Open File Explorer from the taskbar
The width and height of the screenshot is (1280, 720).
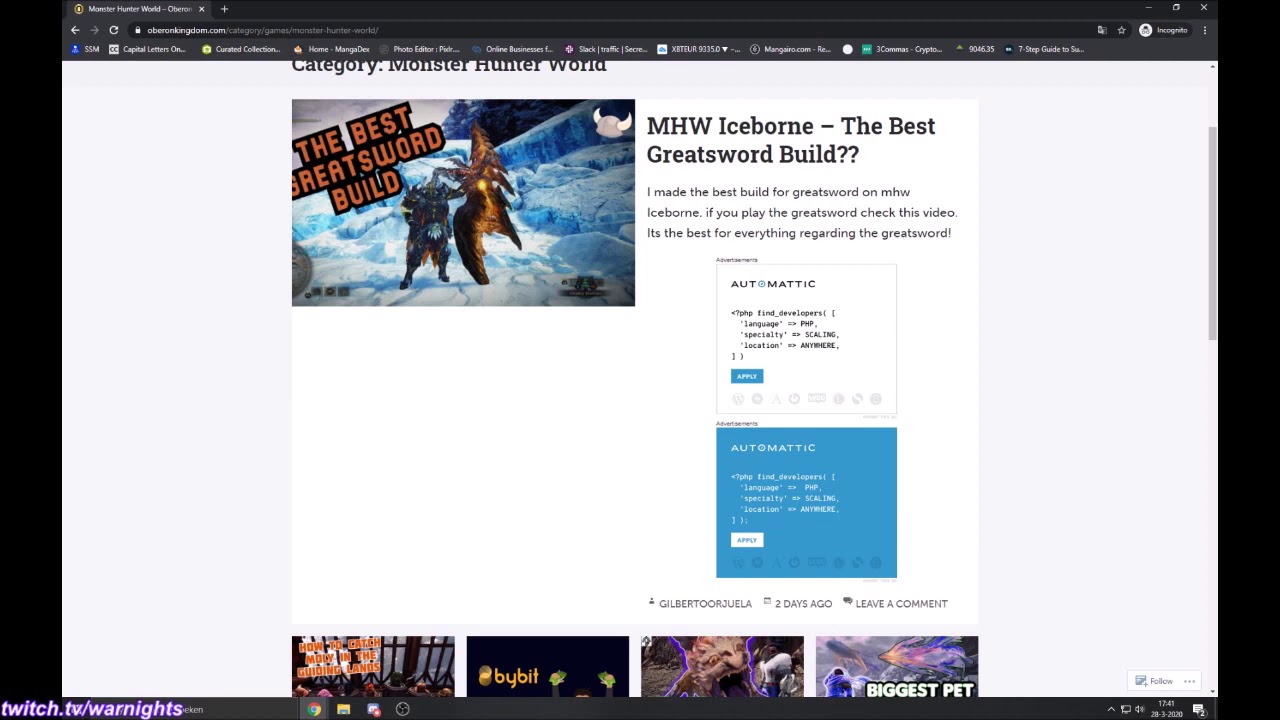344,709
